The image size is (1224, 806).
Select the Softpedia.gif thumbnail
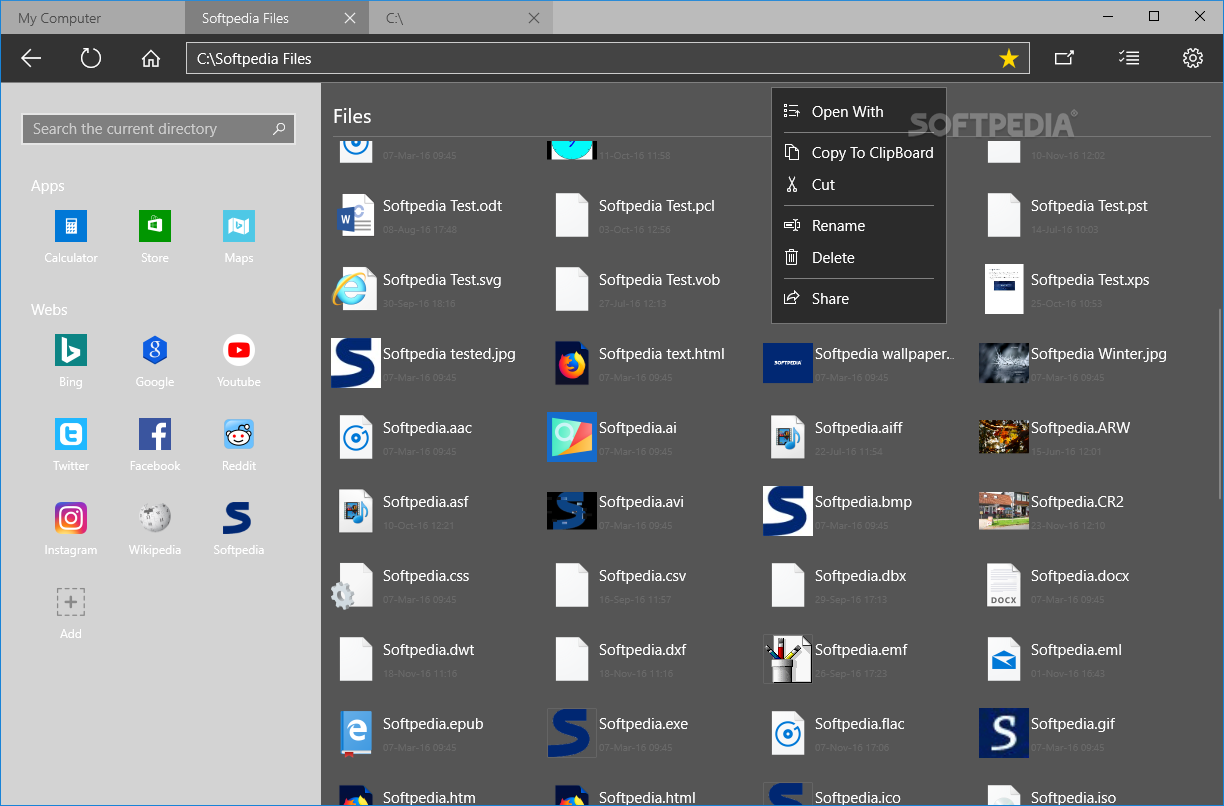click(x=1004, y=733)
